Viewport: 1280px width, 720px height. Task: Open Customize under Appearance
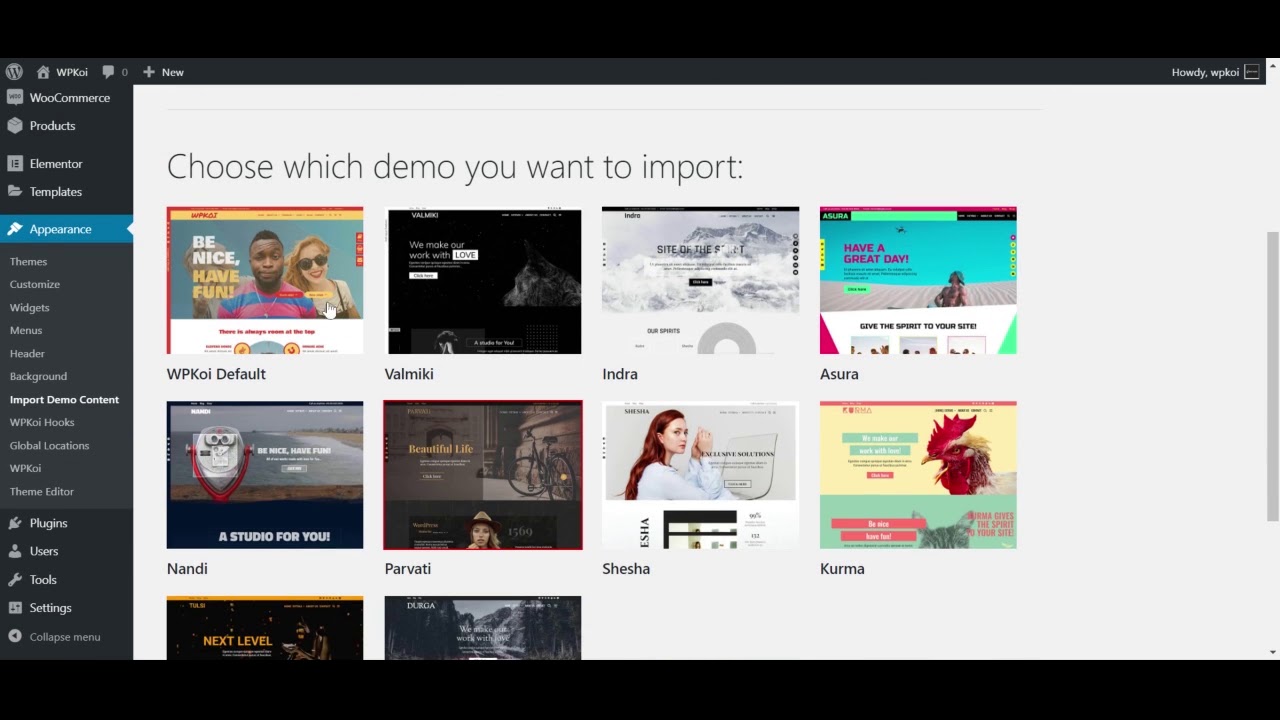tap(35, 285)
